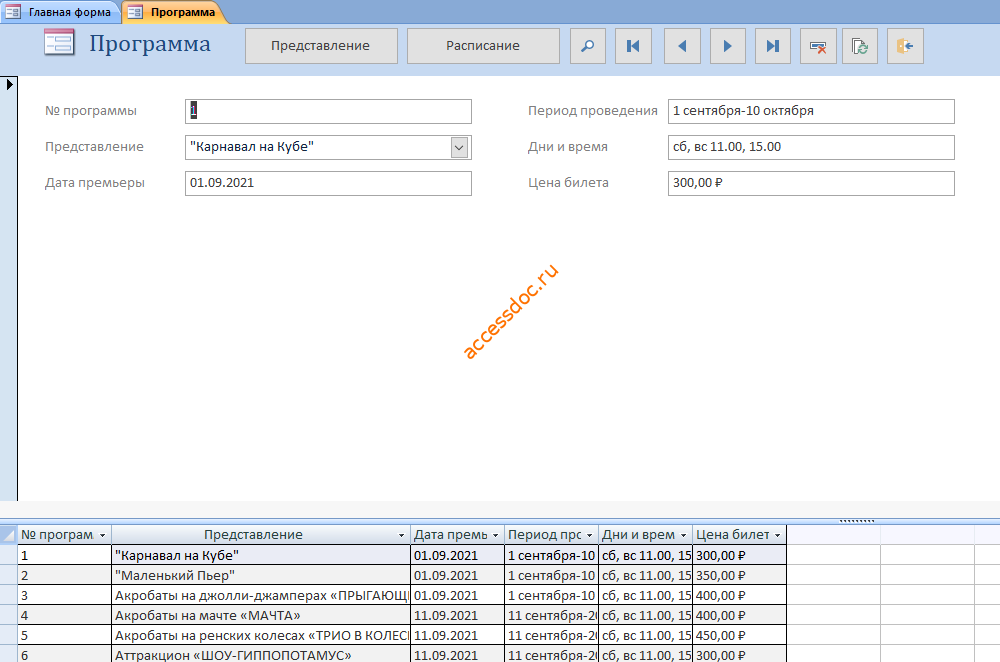The height and width of the screenshot is (662, 1000).
Task: Open the Представление combo box dropdown
Action: point(459,147)
